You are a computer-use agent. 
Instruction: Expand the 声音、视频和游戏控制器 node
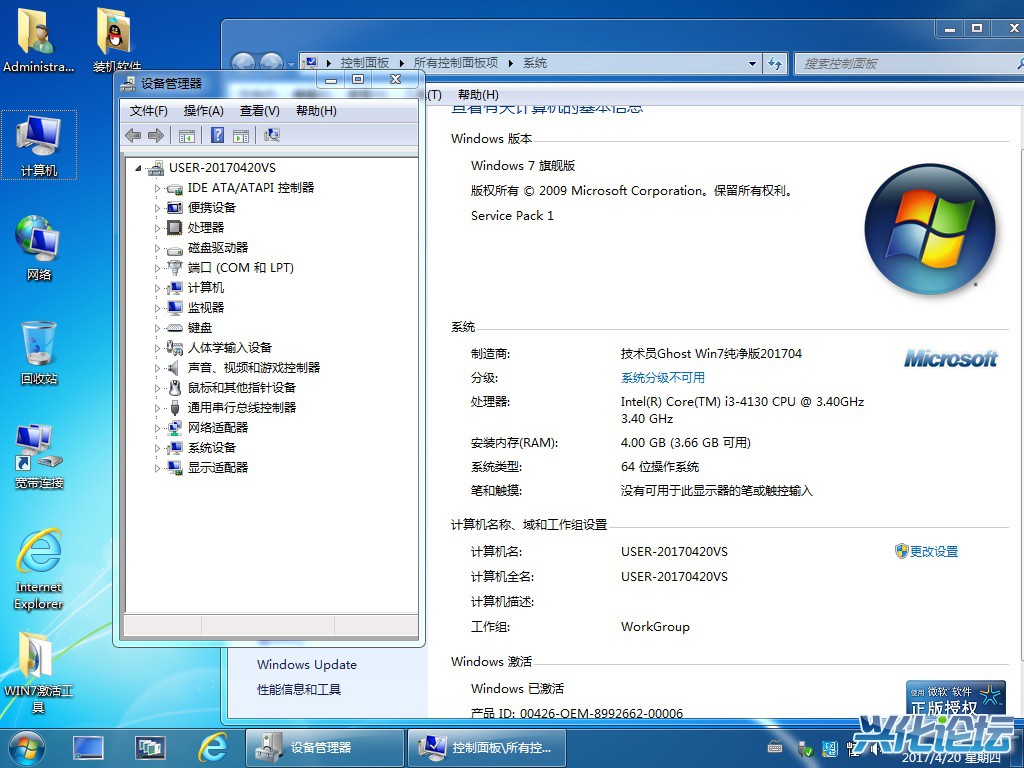click(x=157, y=368)
